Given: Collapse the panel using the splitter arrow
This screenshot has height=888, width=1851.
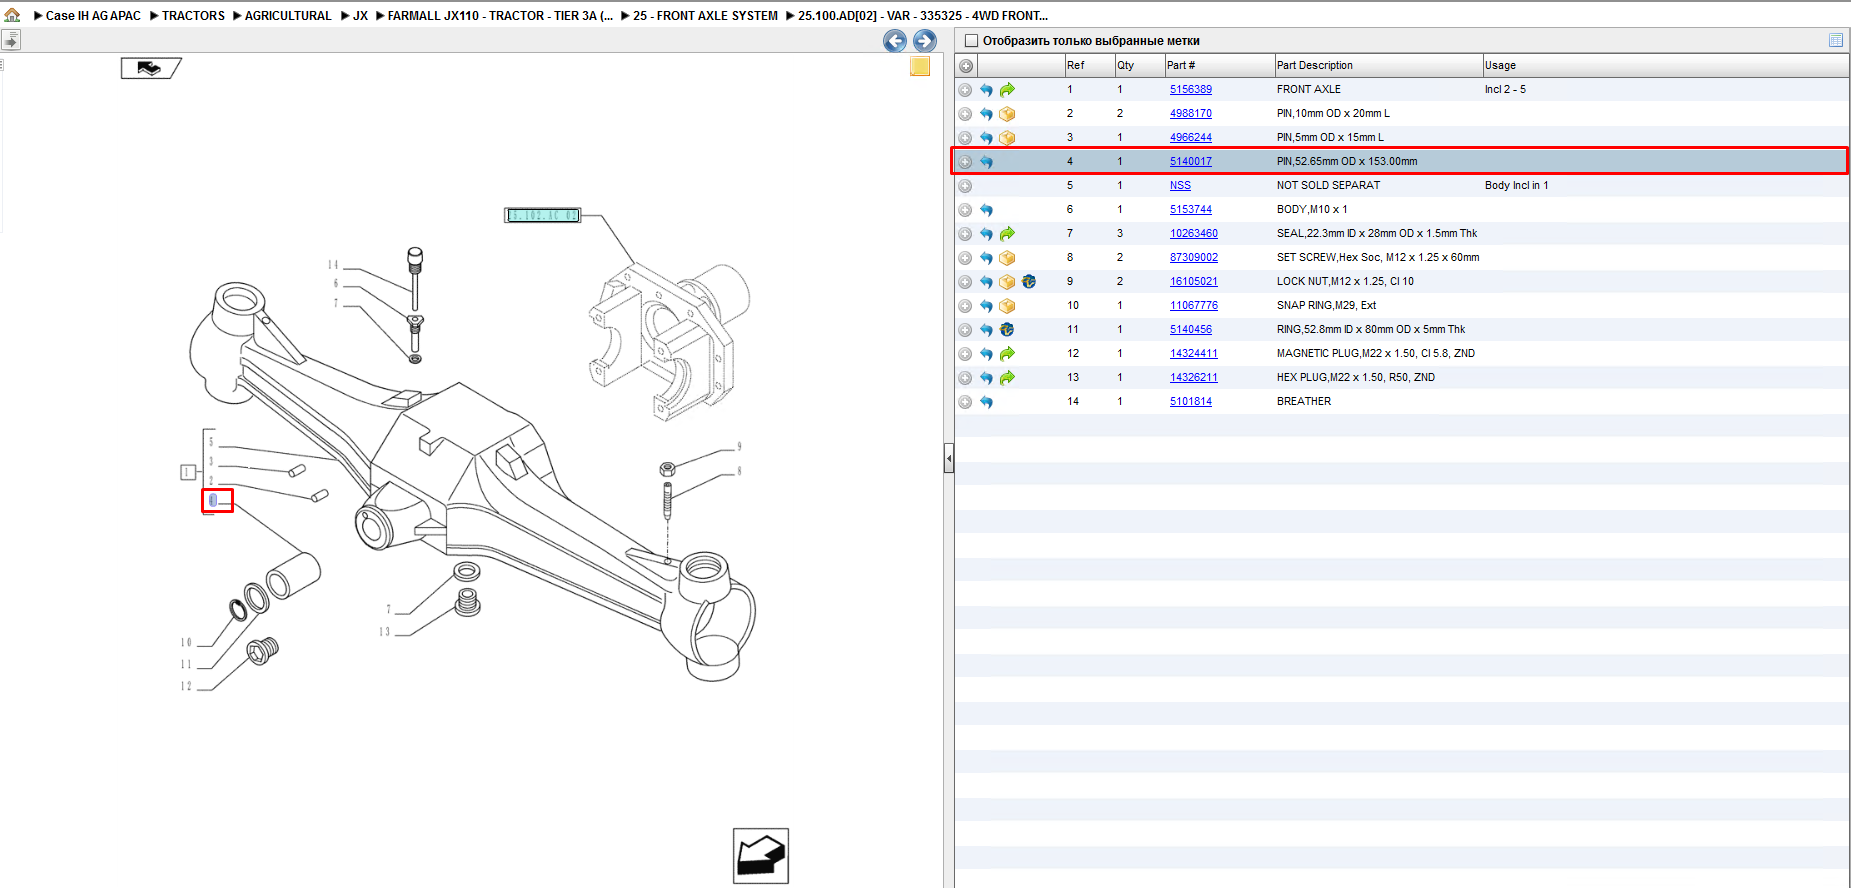Looking at the screenshot, I should (x=949, y=459).
